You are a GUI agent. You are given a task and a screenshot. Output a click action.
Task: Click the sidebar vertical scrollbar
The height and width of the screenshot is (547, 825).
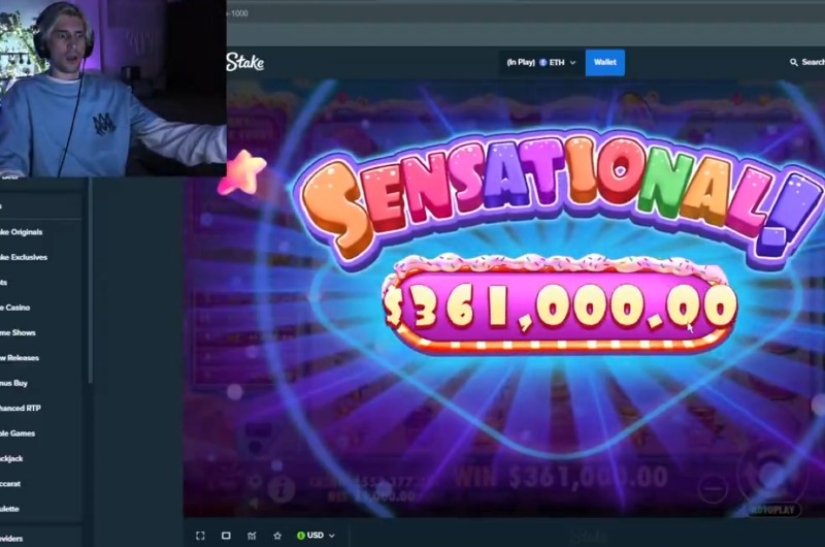click(90, 281)
